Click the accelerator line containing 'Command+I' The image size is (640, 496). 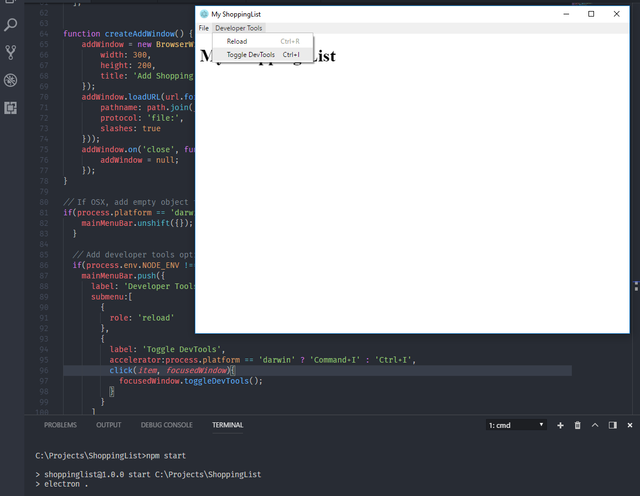262,360
